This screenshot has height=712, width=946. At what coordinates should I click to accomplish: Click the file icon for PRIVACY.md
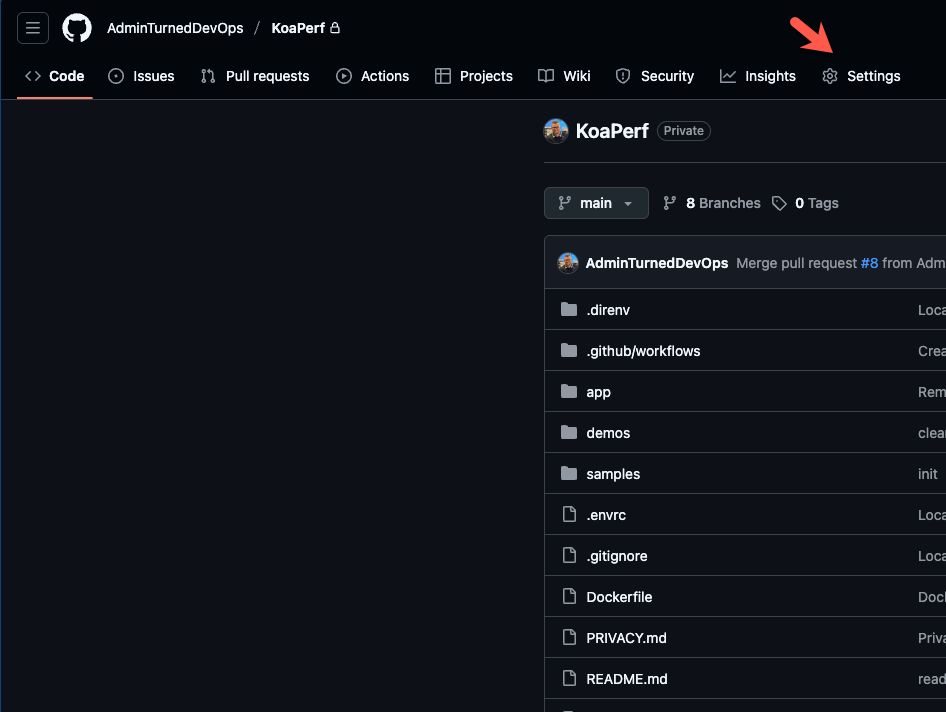point(569,637)
